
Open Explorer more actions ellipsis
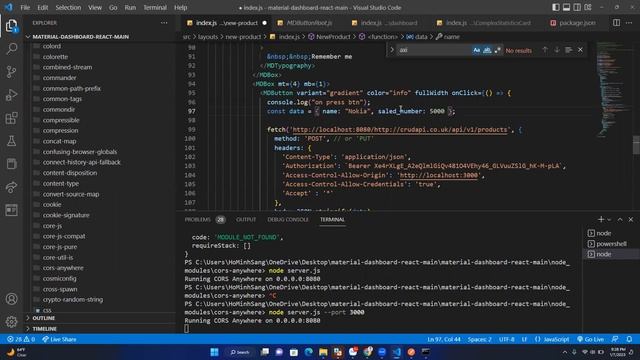pos(164,23)
